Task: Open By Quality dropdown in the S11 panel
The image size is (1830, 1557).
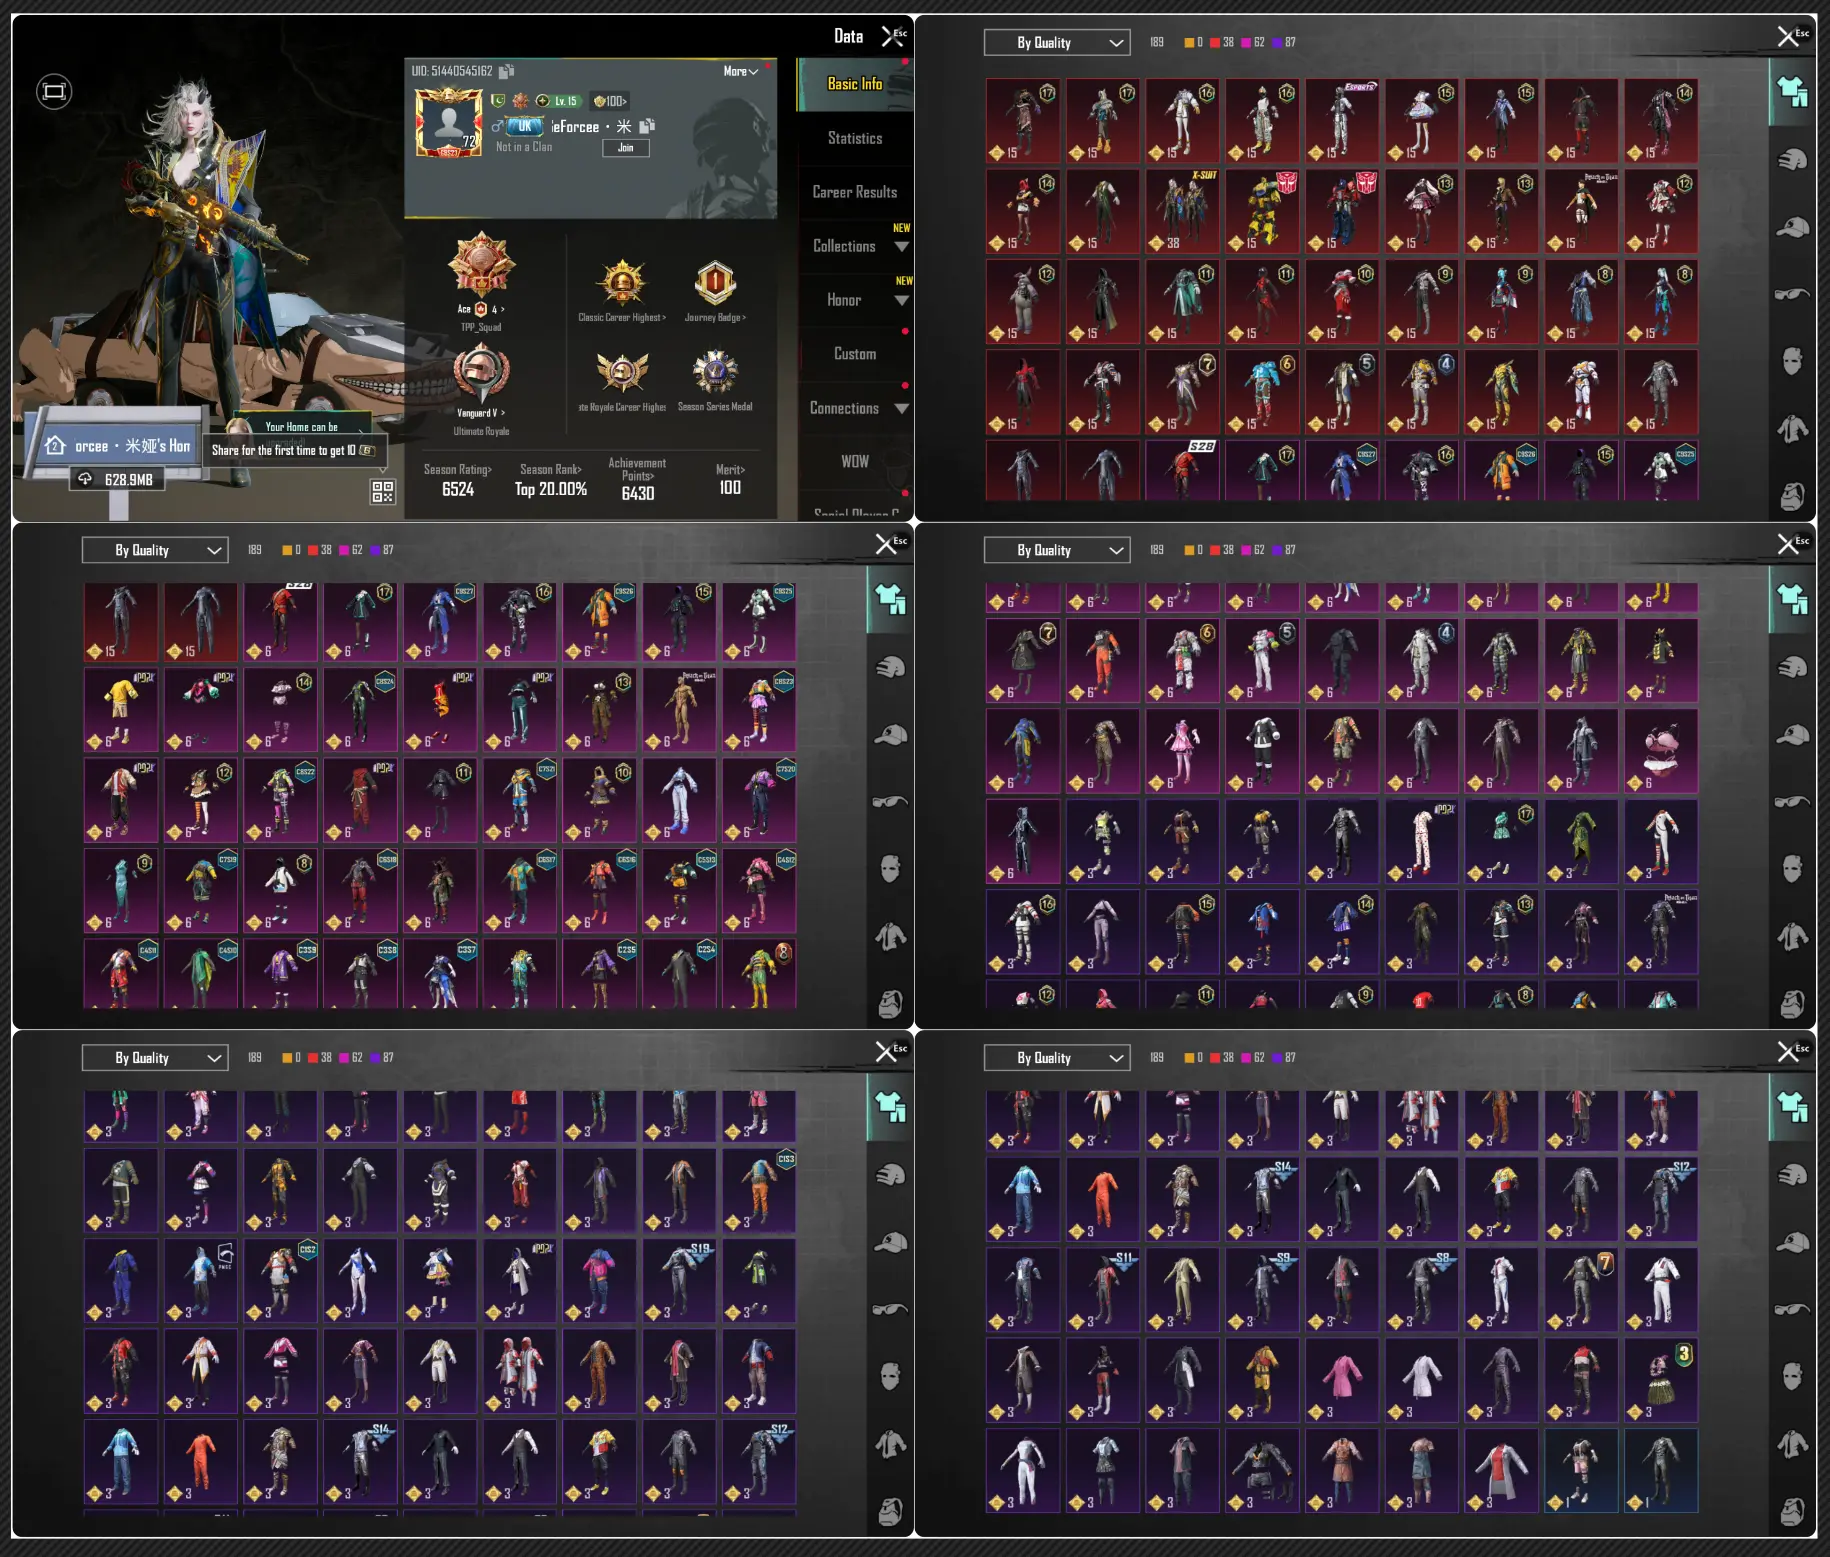Action: point(1057,1058)
